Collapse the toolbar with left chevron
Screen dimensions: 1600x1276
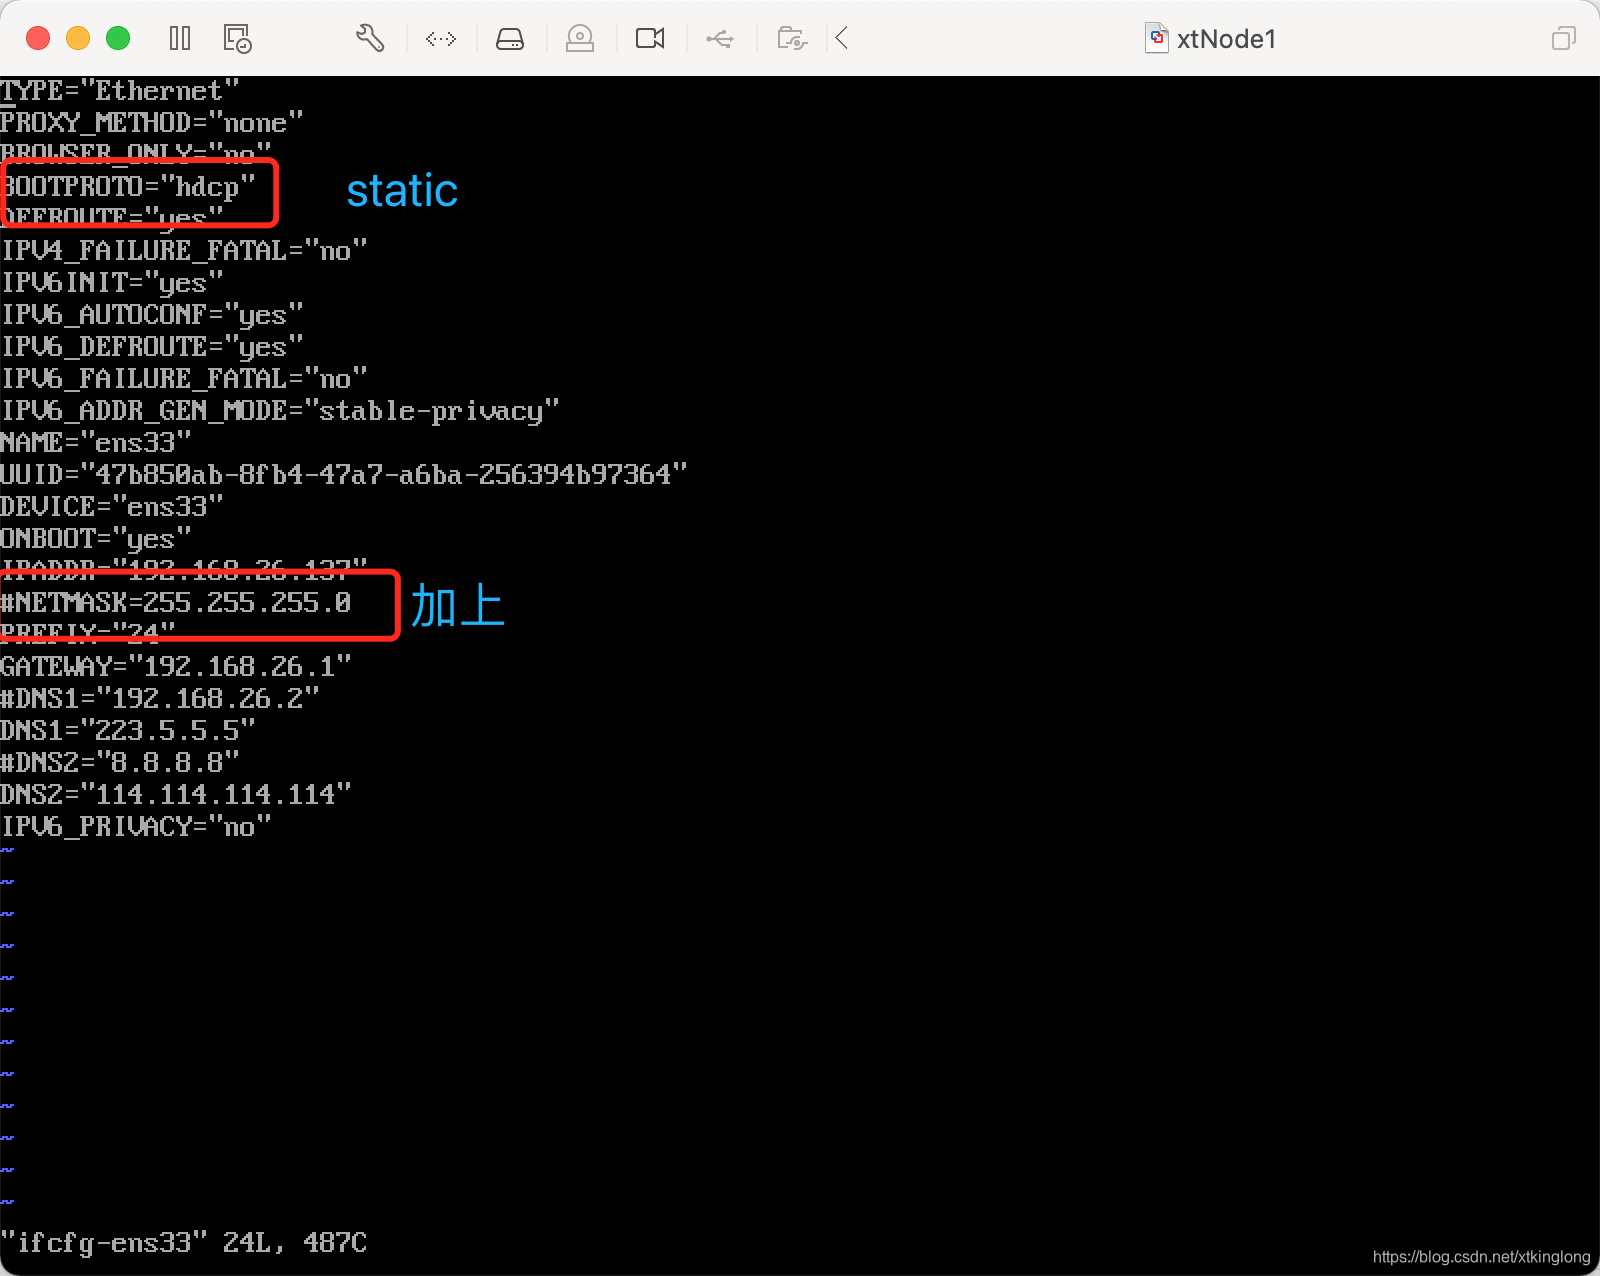842,39
